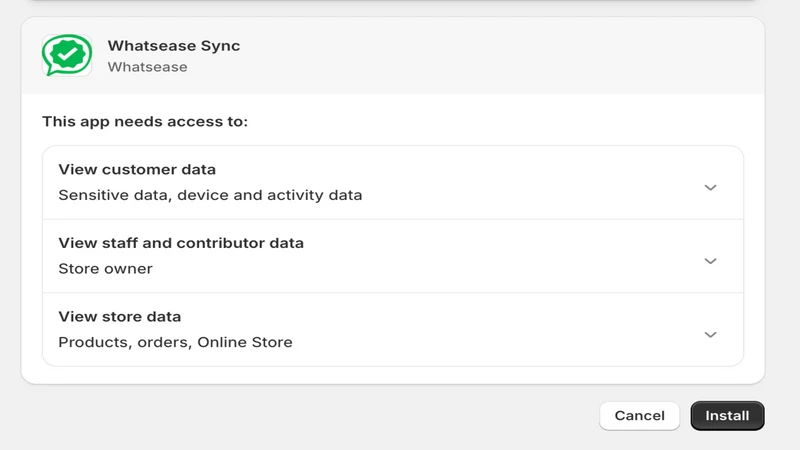Click 'Products, orders, Online Store' text

click(175, 342)
